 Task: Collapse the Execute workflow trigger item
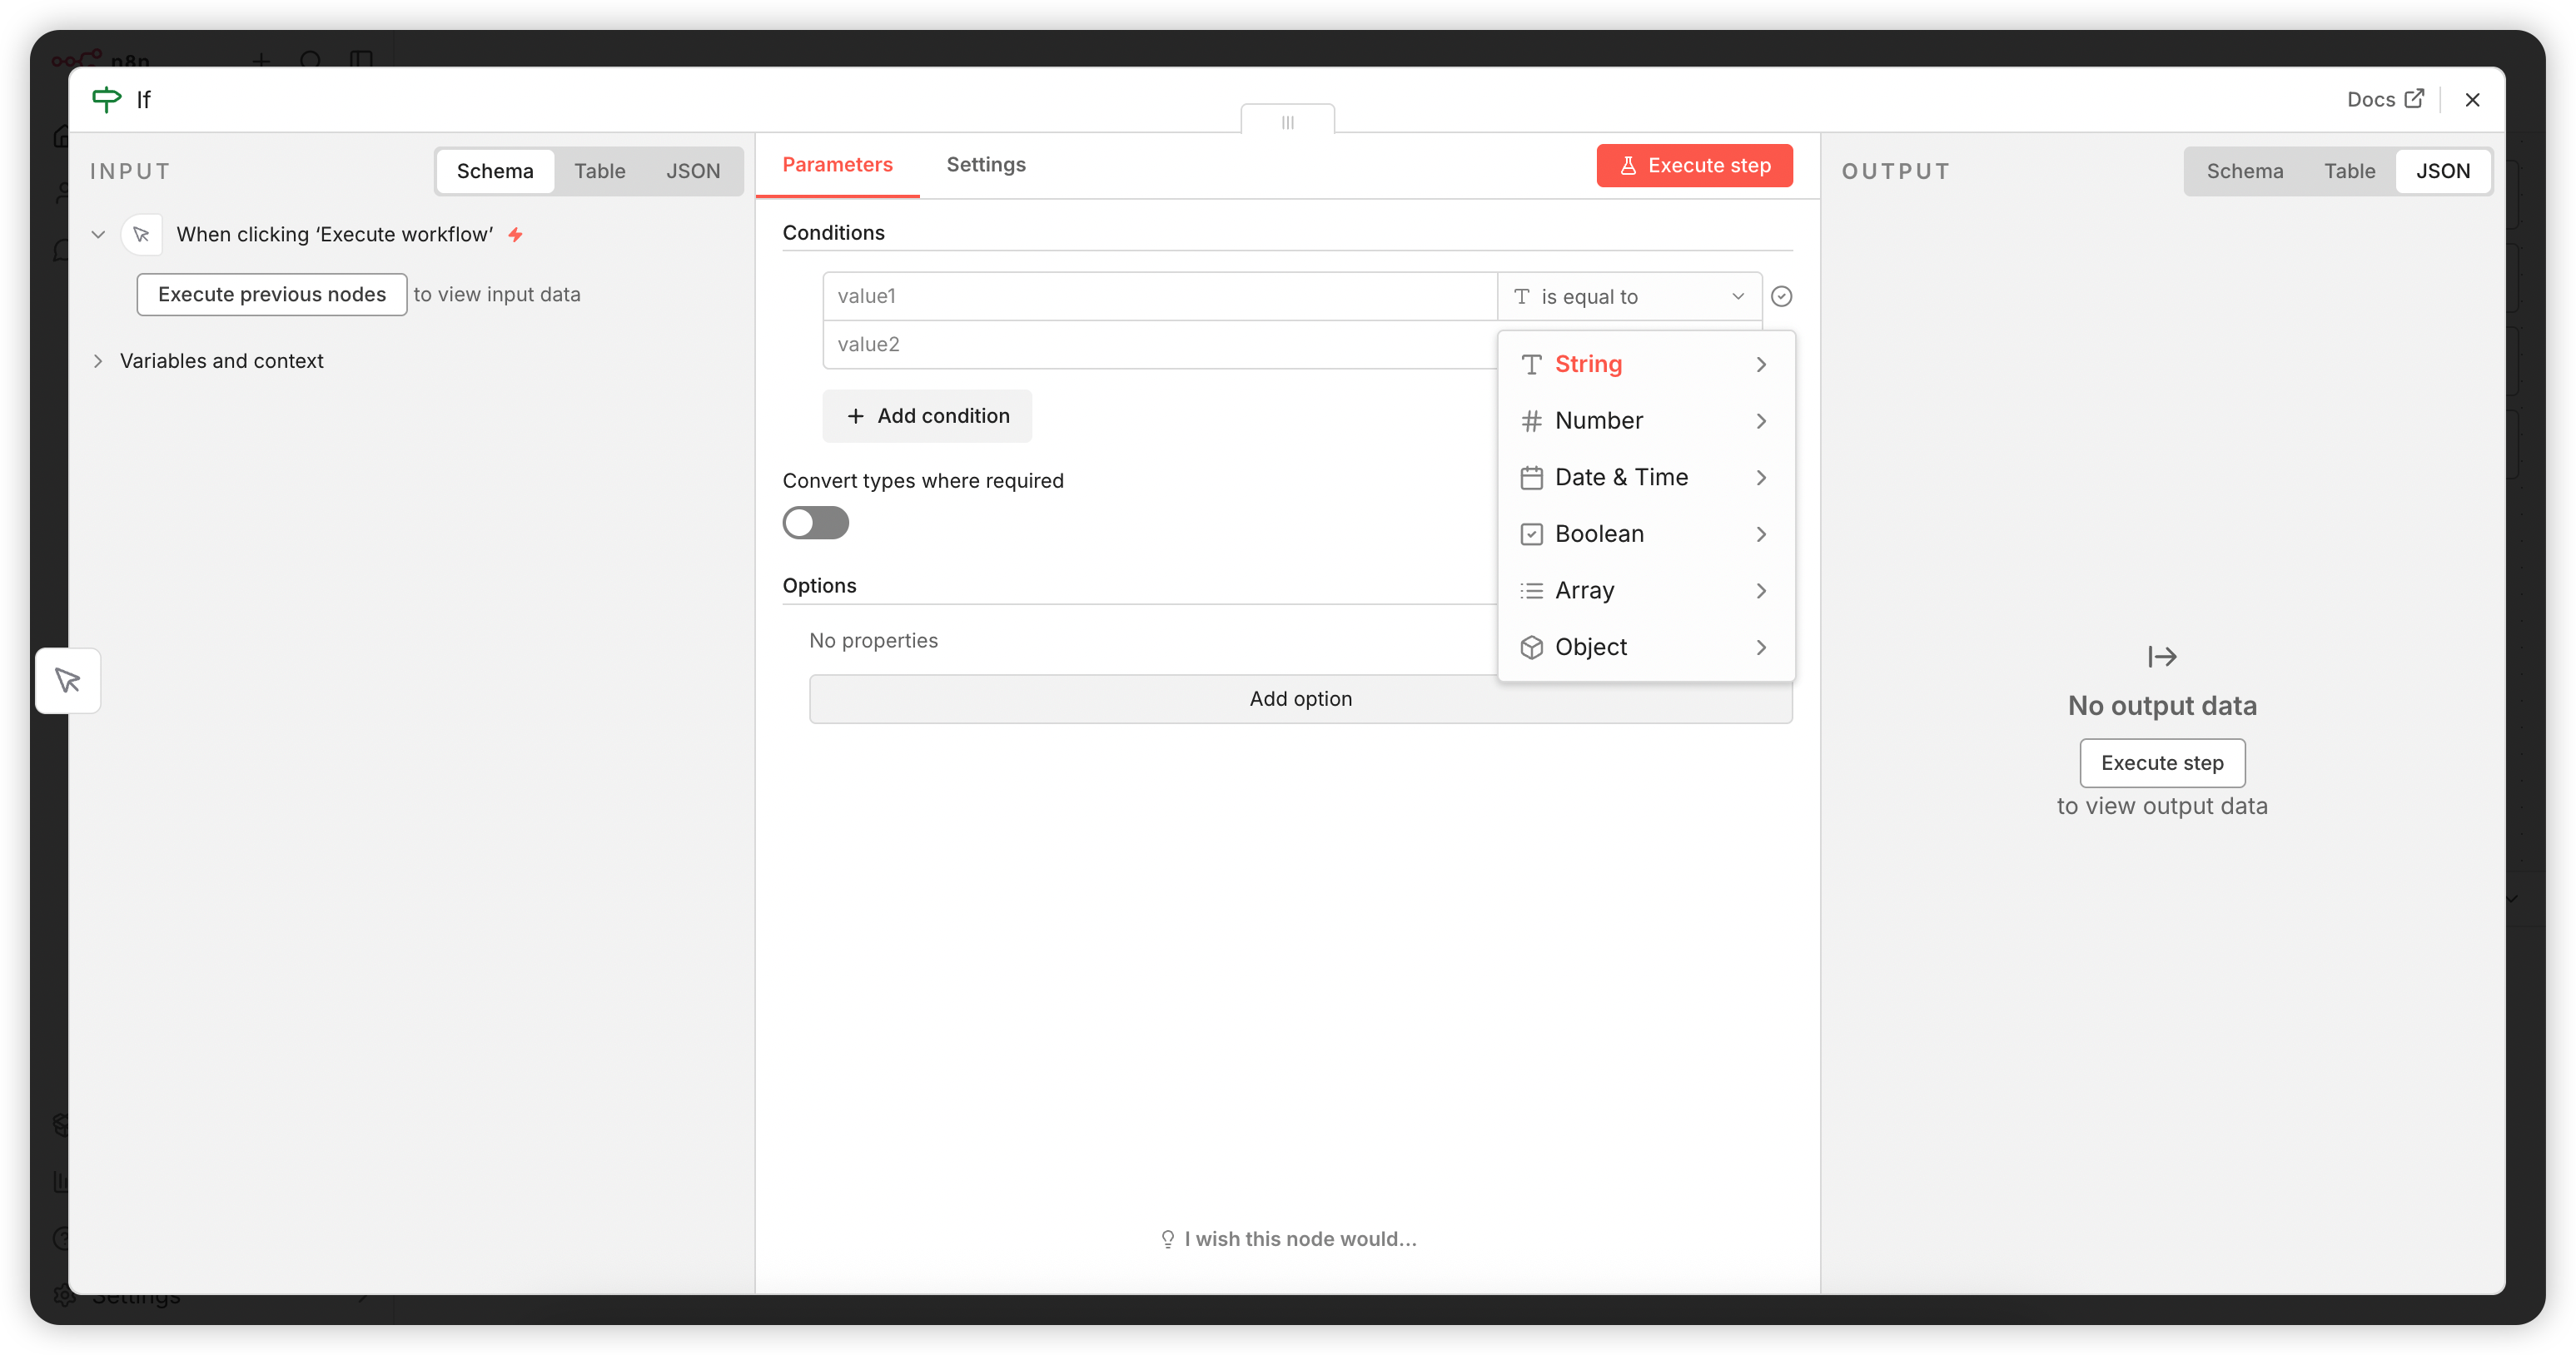point(98,234)
